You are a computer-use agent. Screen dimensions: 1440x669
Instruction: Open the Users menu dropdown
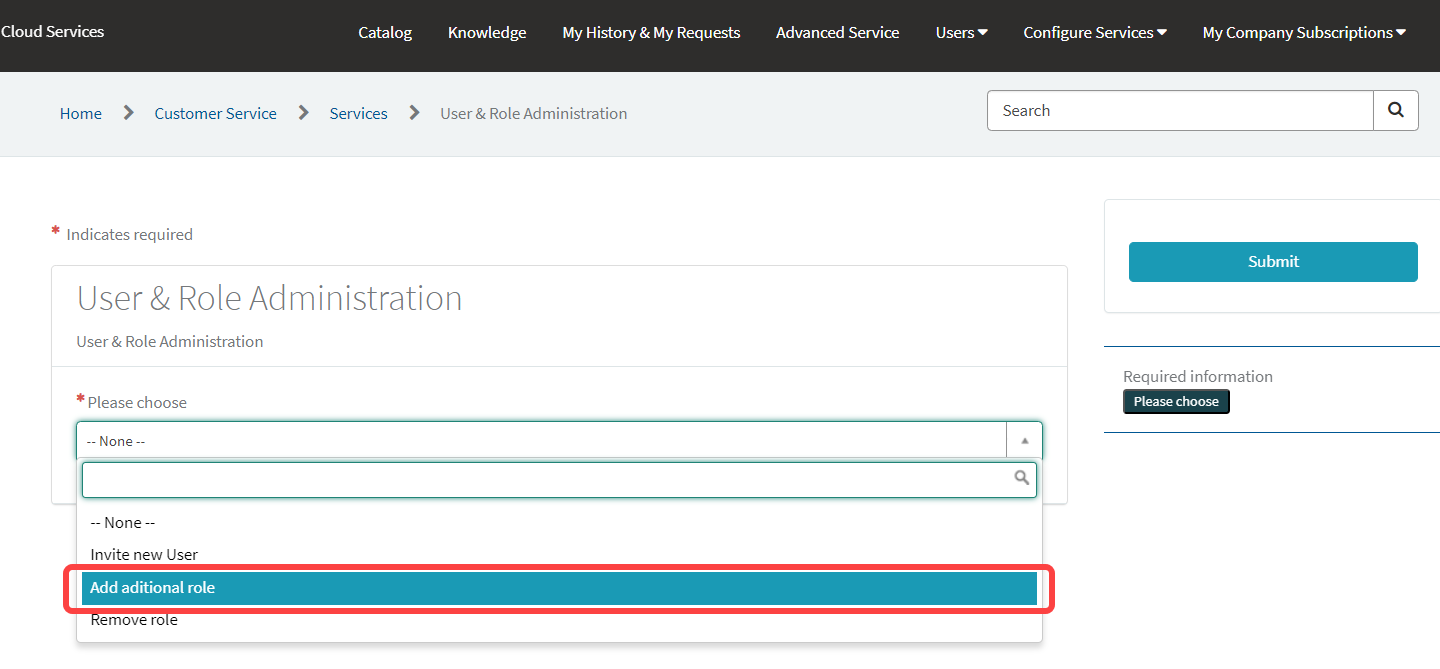(x=961, y=33)
